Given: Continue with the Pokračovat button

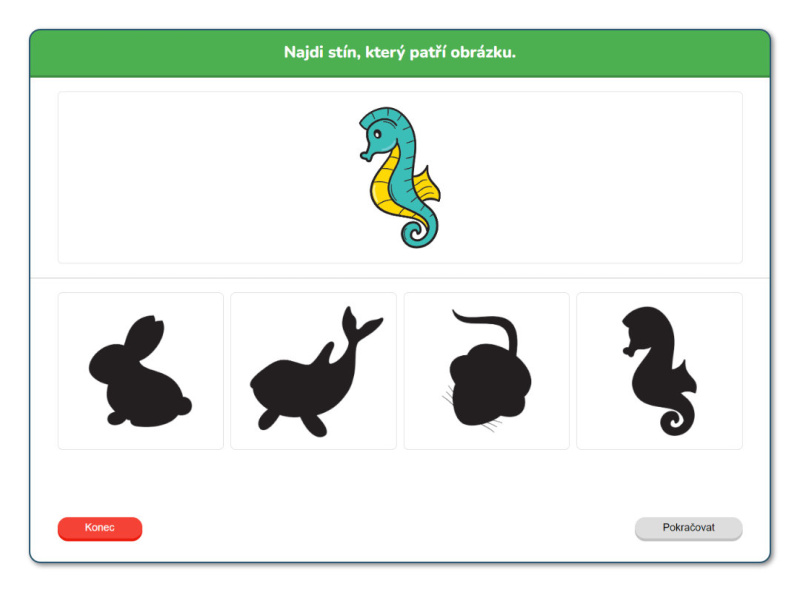Looking at the screenshot, I should 688,528.
